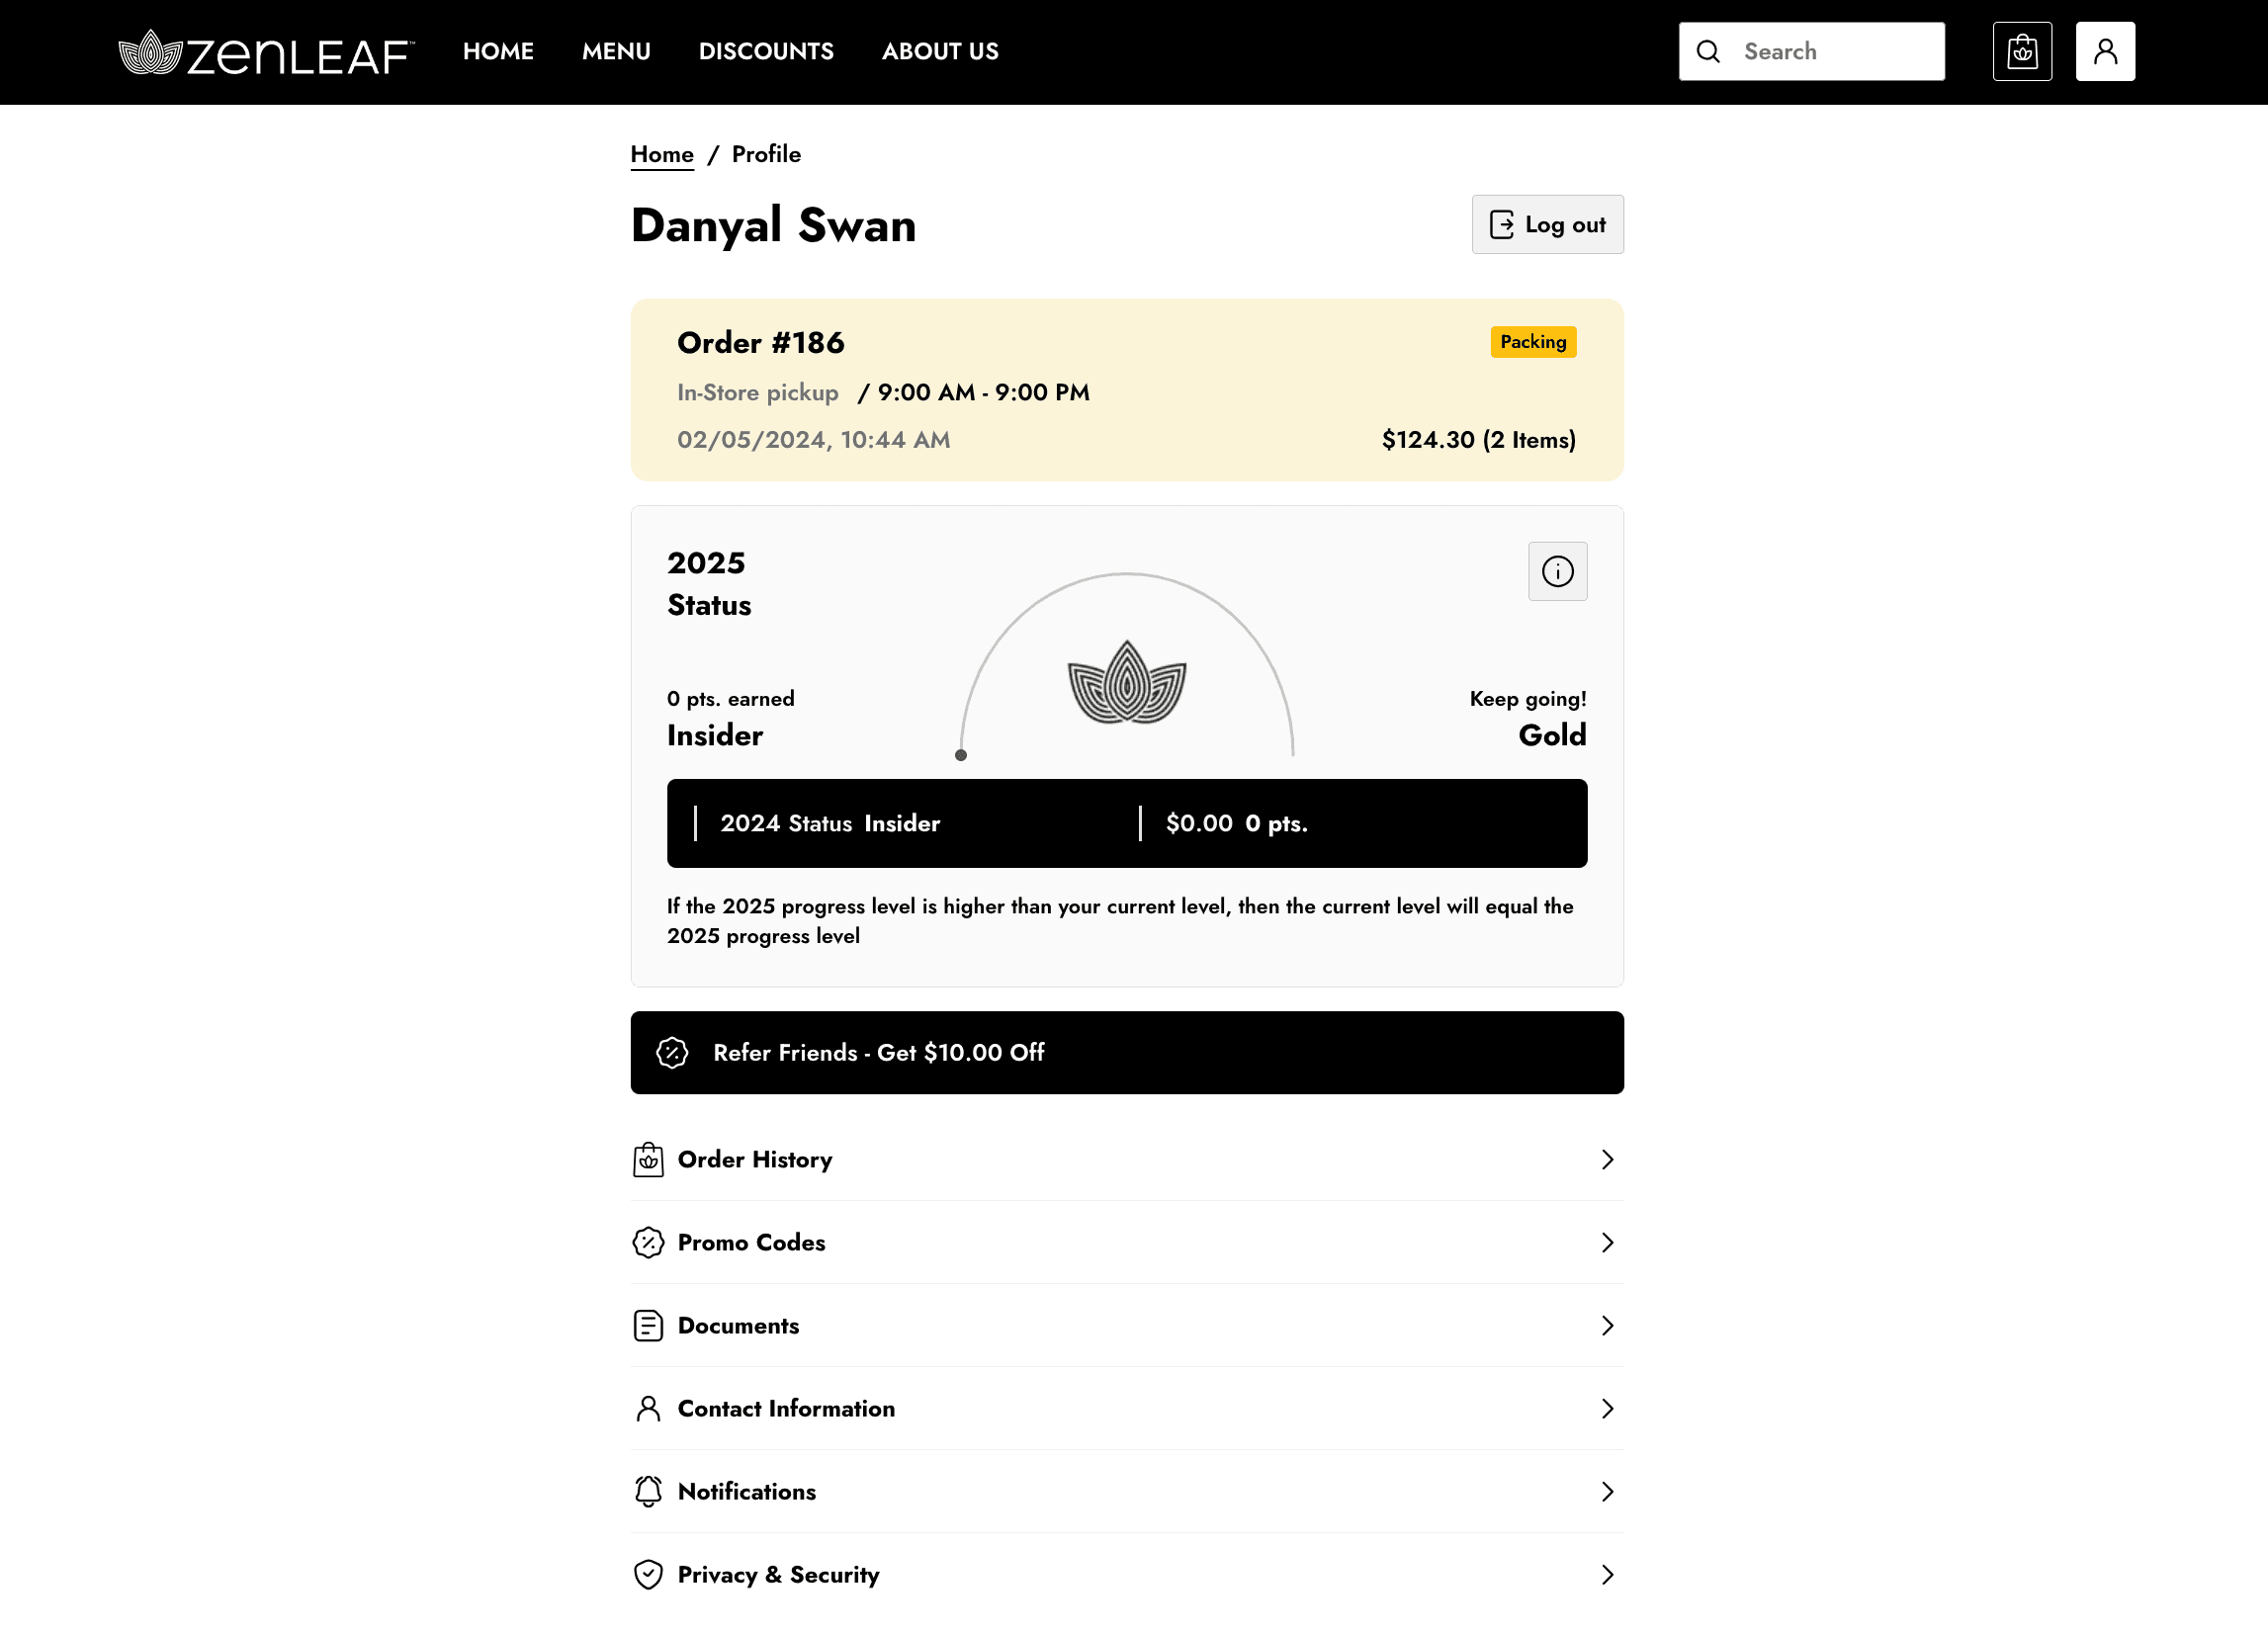Open the shopping bag cart icon
This screenshot has height=1633, width=2268.
2022,51
